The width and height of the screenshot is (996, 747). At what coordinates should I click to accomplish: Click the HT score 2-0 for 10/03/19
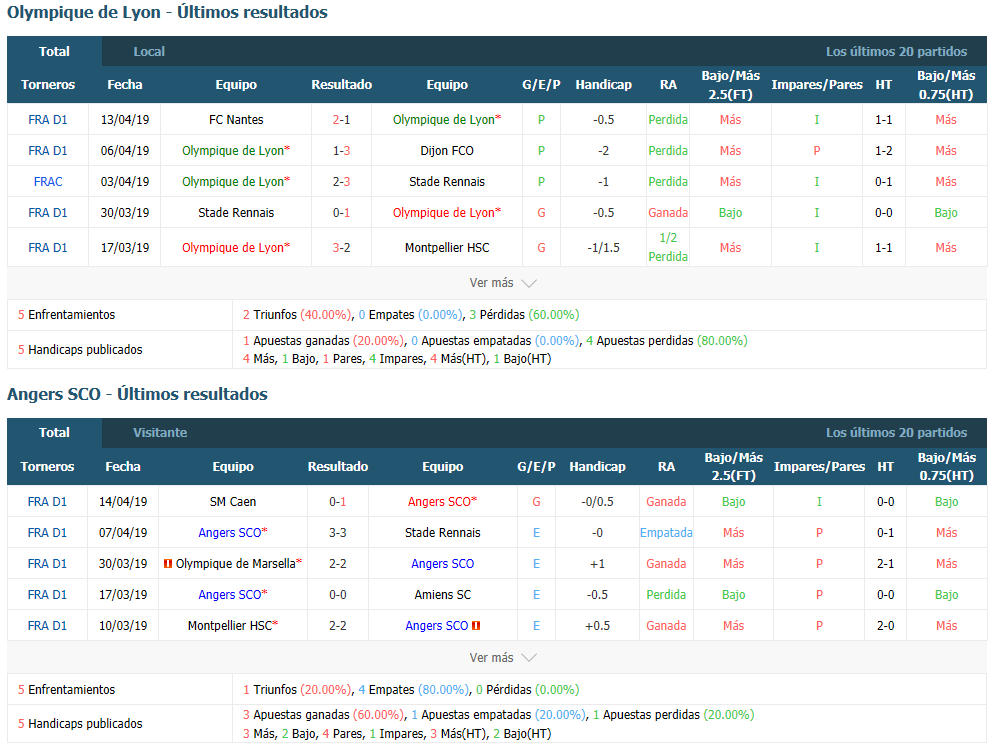pyautogui.click(x=885, y=626)
